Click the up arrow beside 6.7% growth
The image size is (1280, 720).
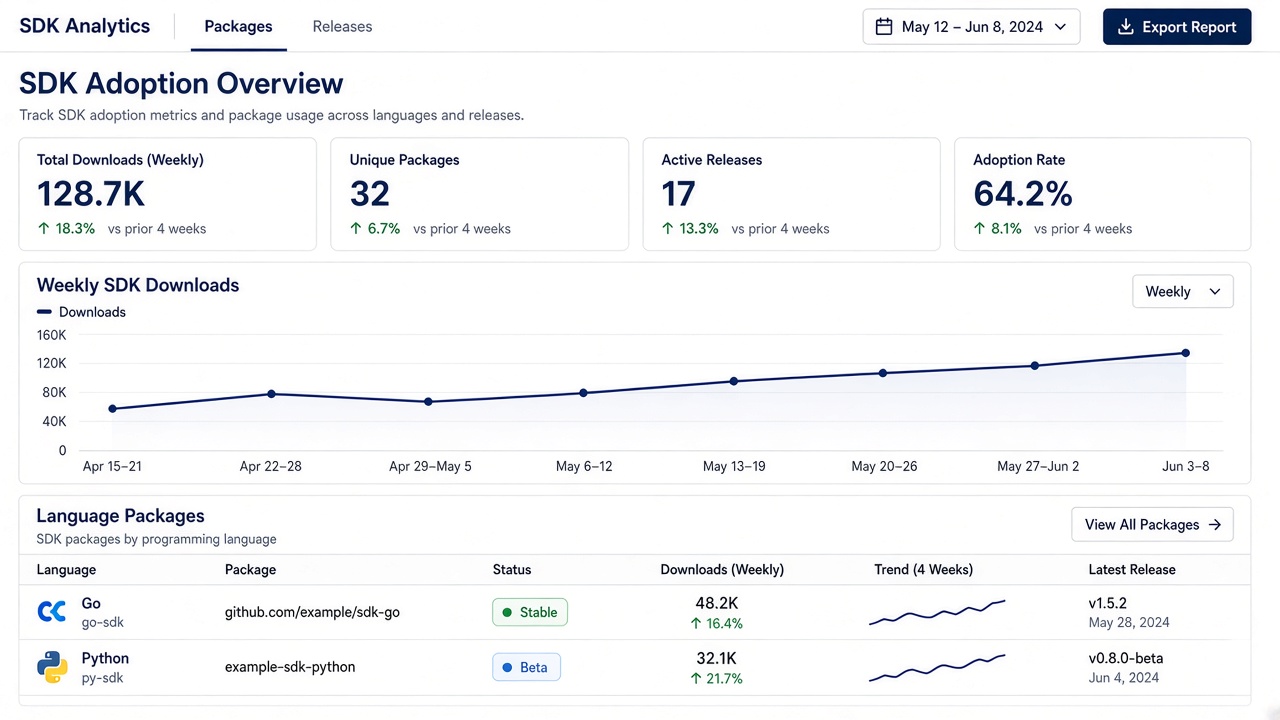pos(355,228)
